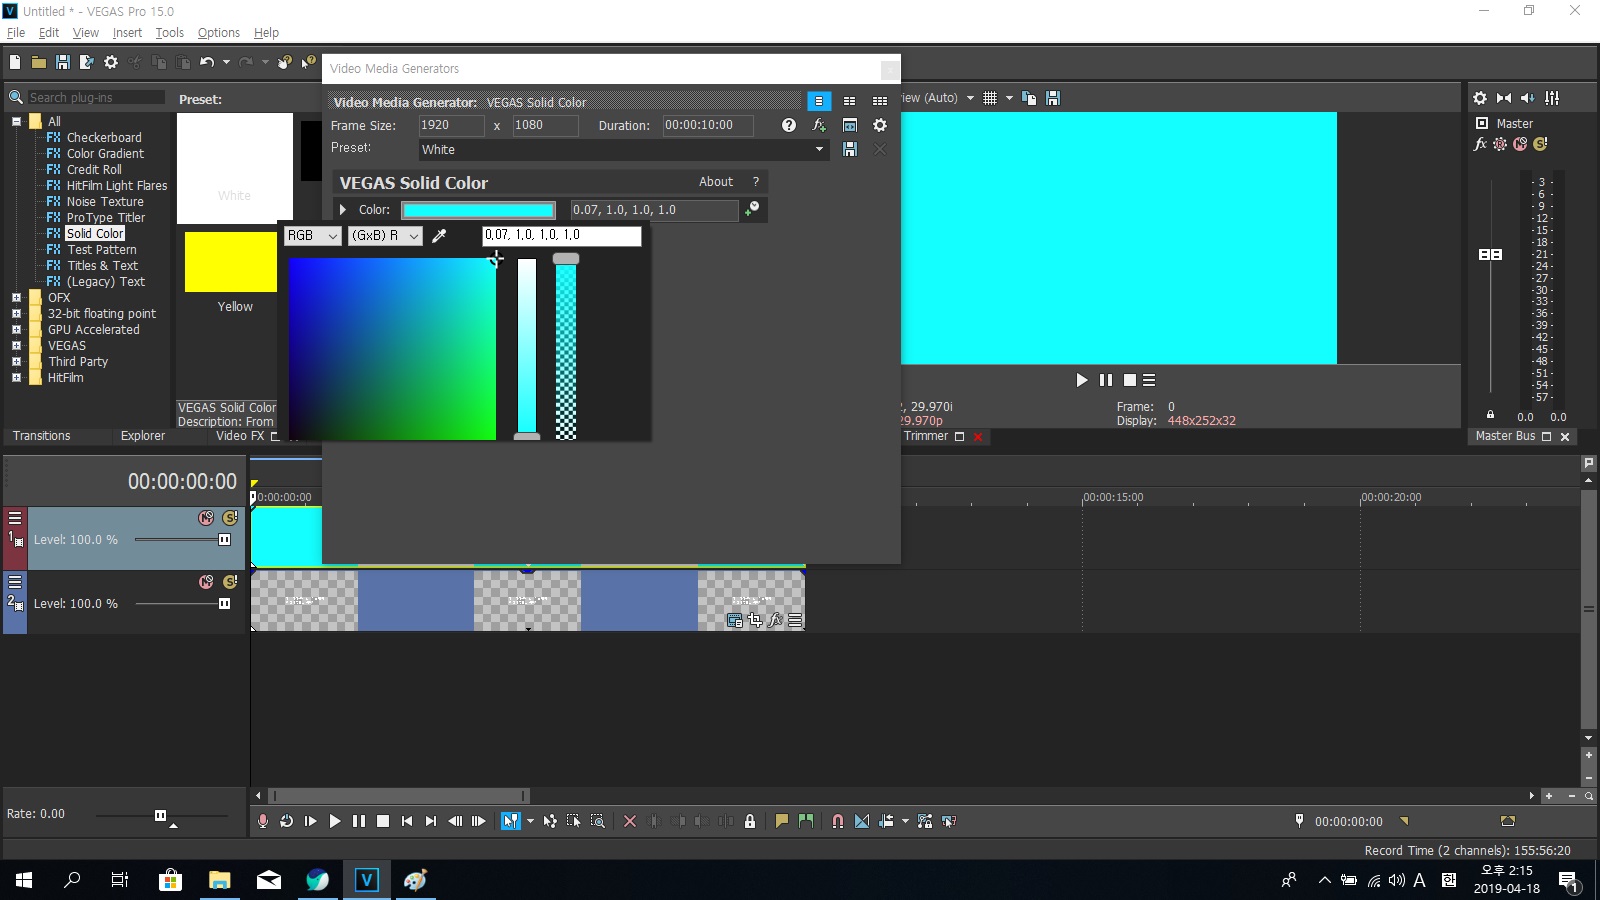
Task: Activate the What's This help cursor icon
Action: click(309, 62)
